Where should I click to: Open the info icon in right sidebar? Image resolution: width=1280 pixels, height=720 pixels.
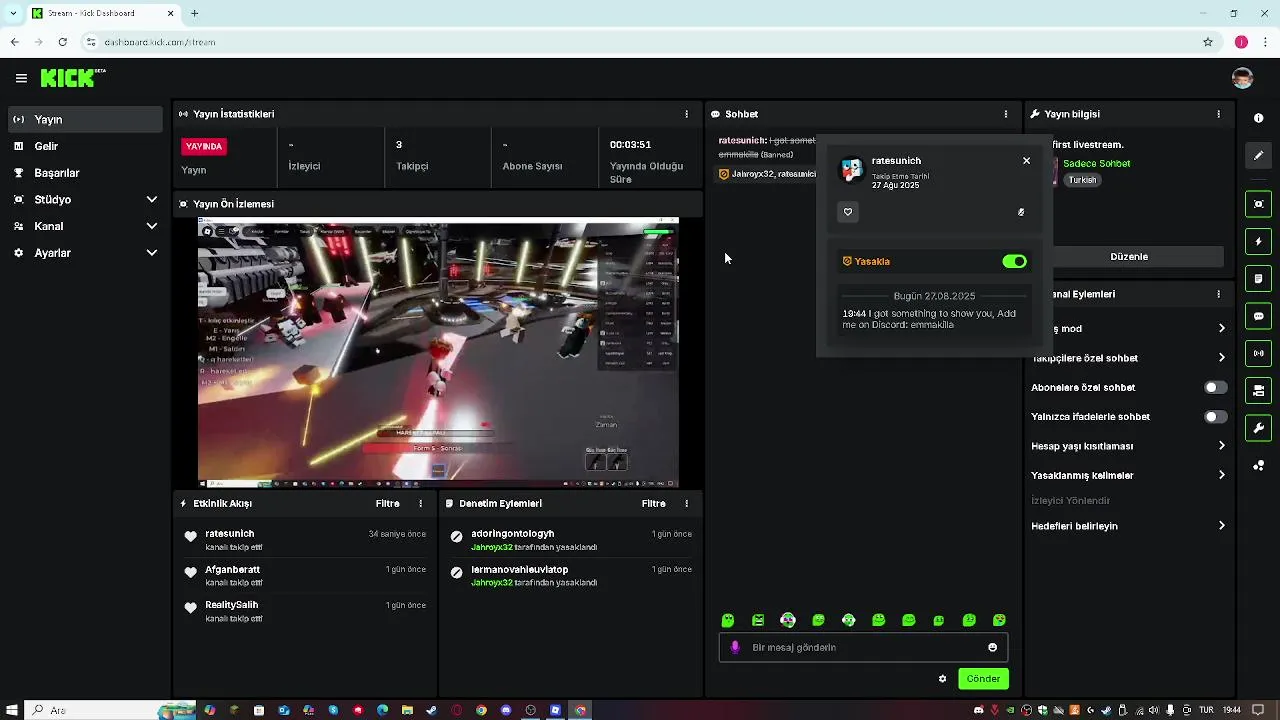[1258, 118]
